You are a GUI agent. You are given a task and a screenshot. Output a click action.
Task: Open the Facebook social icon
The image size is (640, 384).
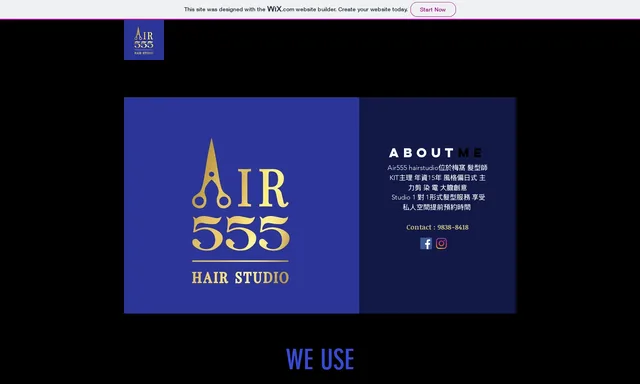[426, 244]
